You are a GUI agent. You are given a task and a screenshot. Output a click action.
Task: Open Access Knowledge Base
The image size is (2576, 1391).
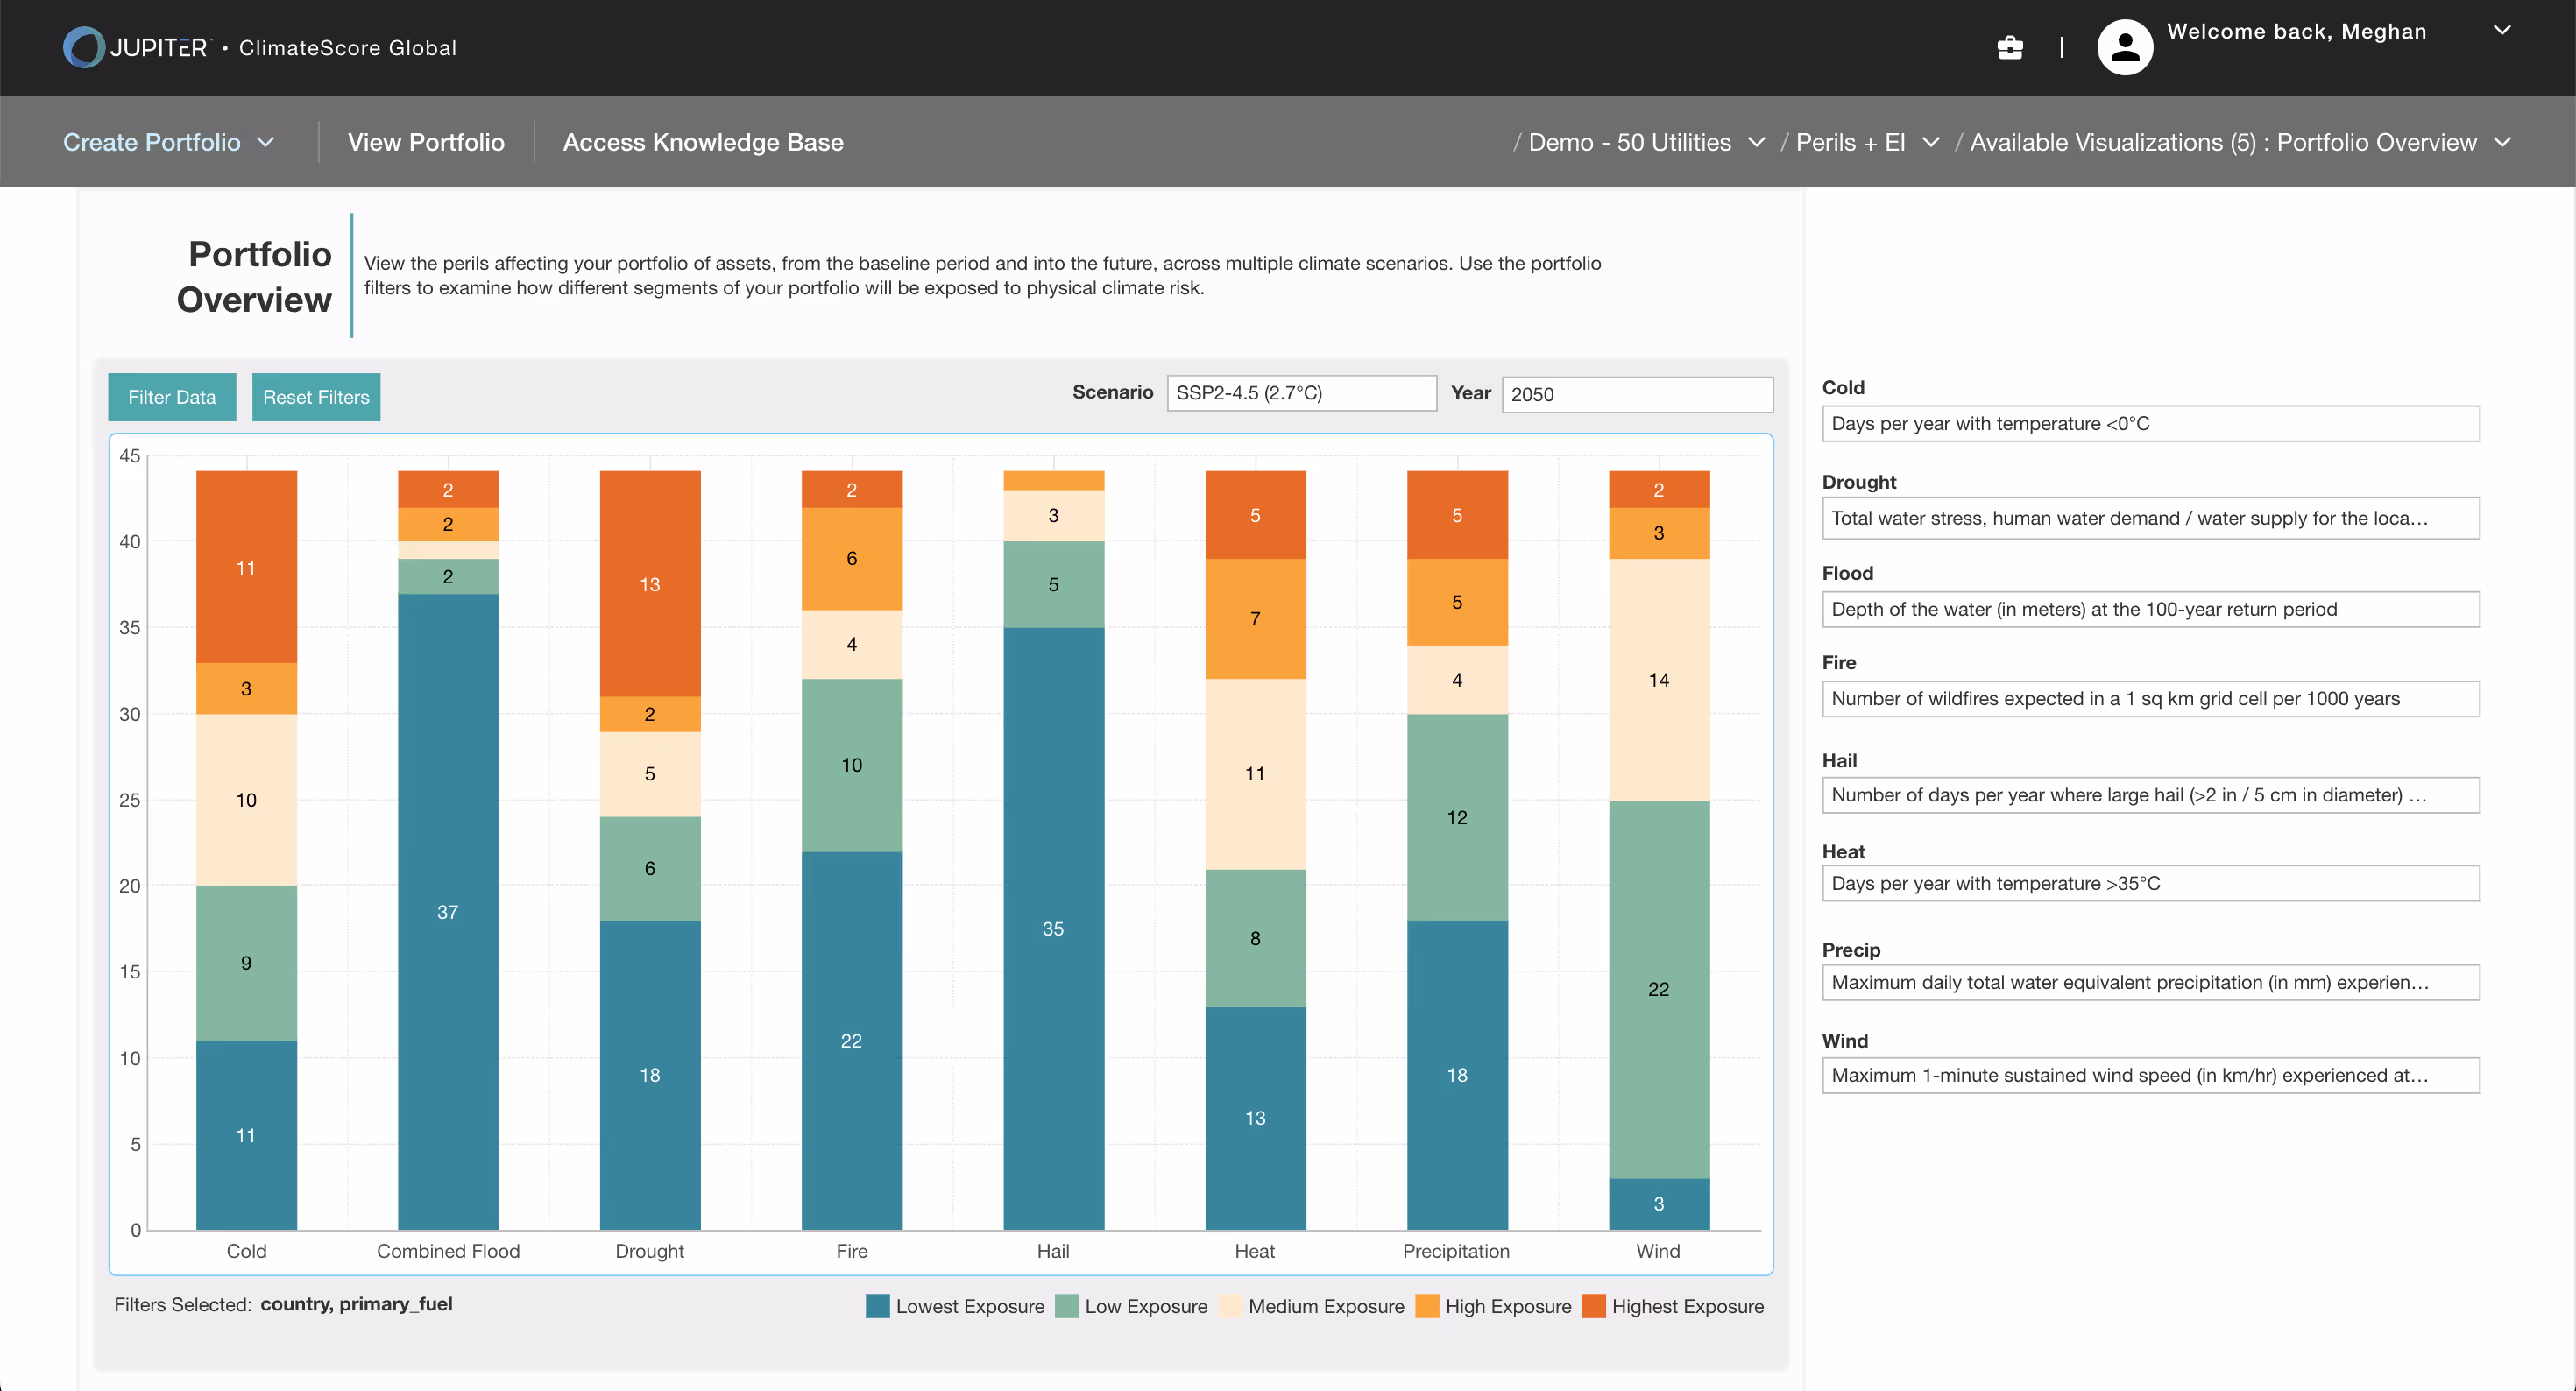click(702, 142)
